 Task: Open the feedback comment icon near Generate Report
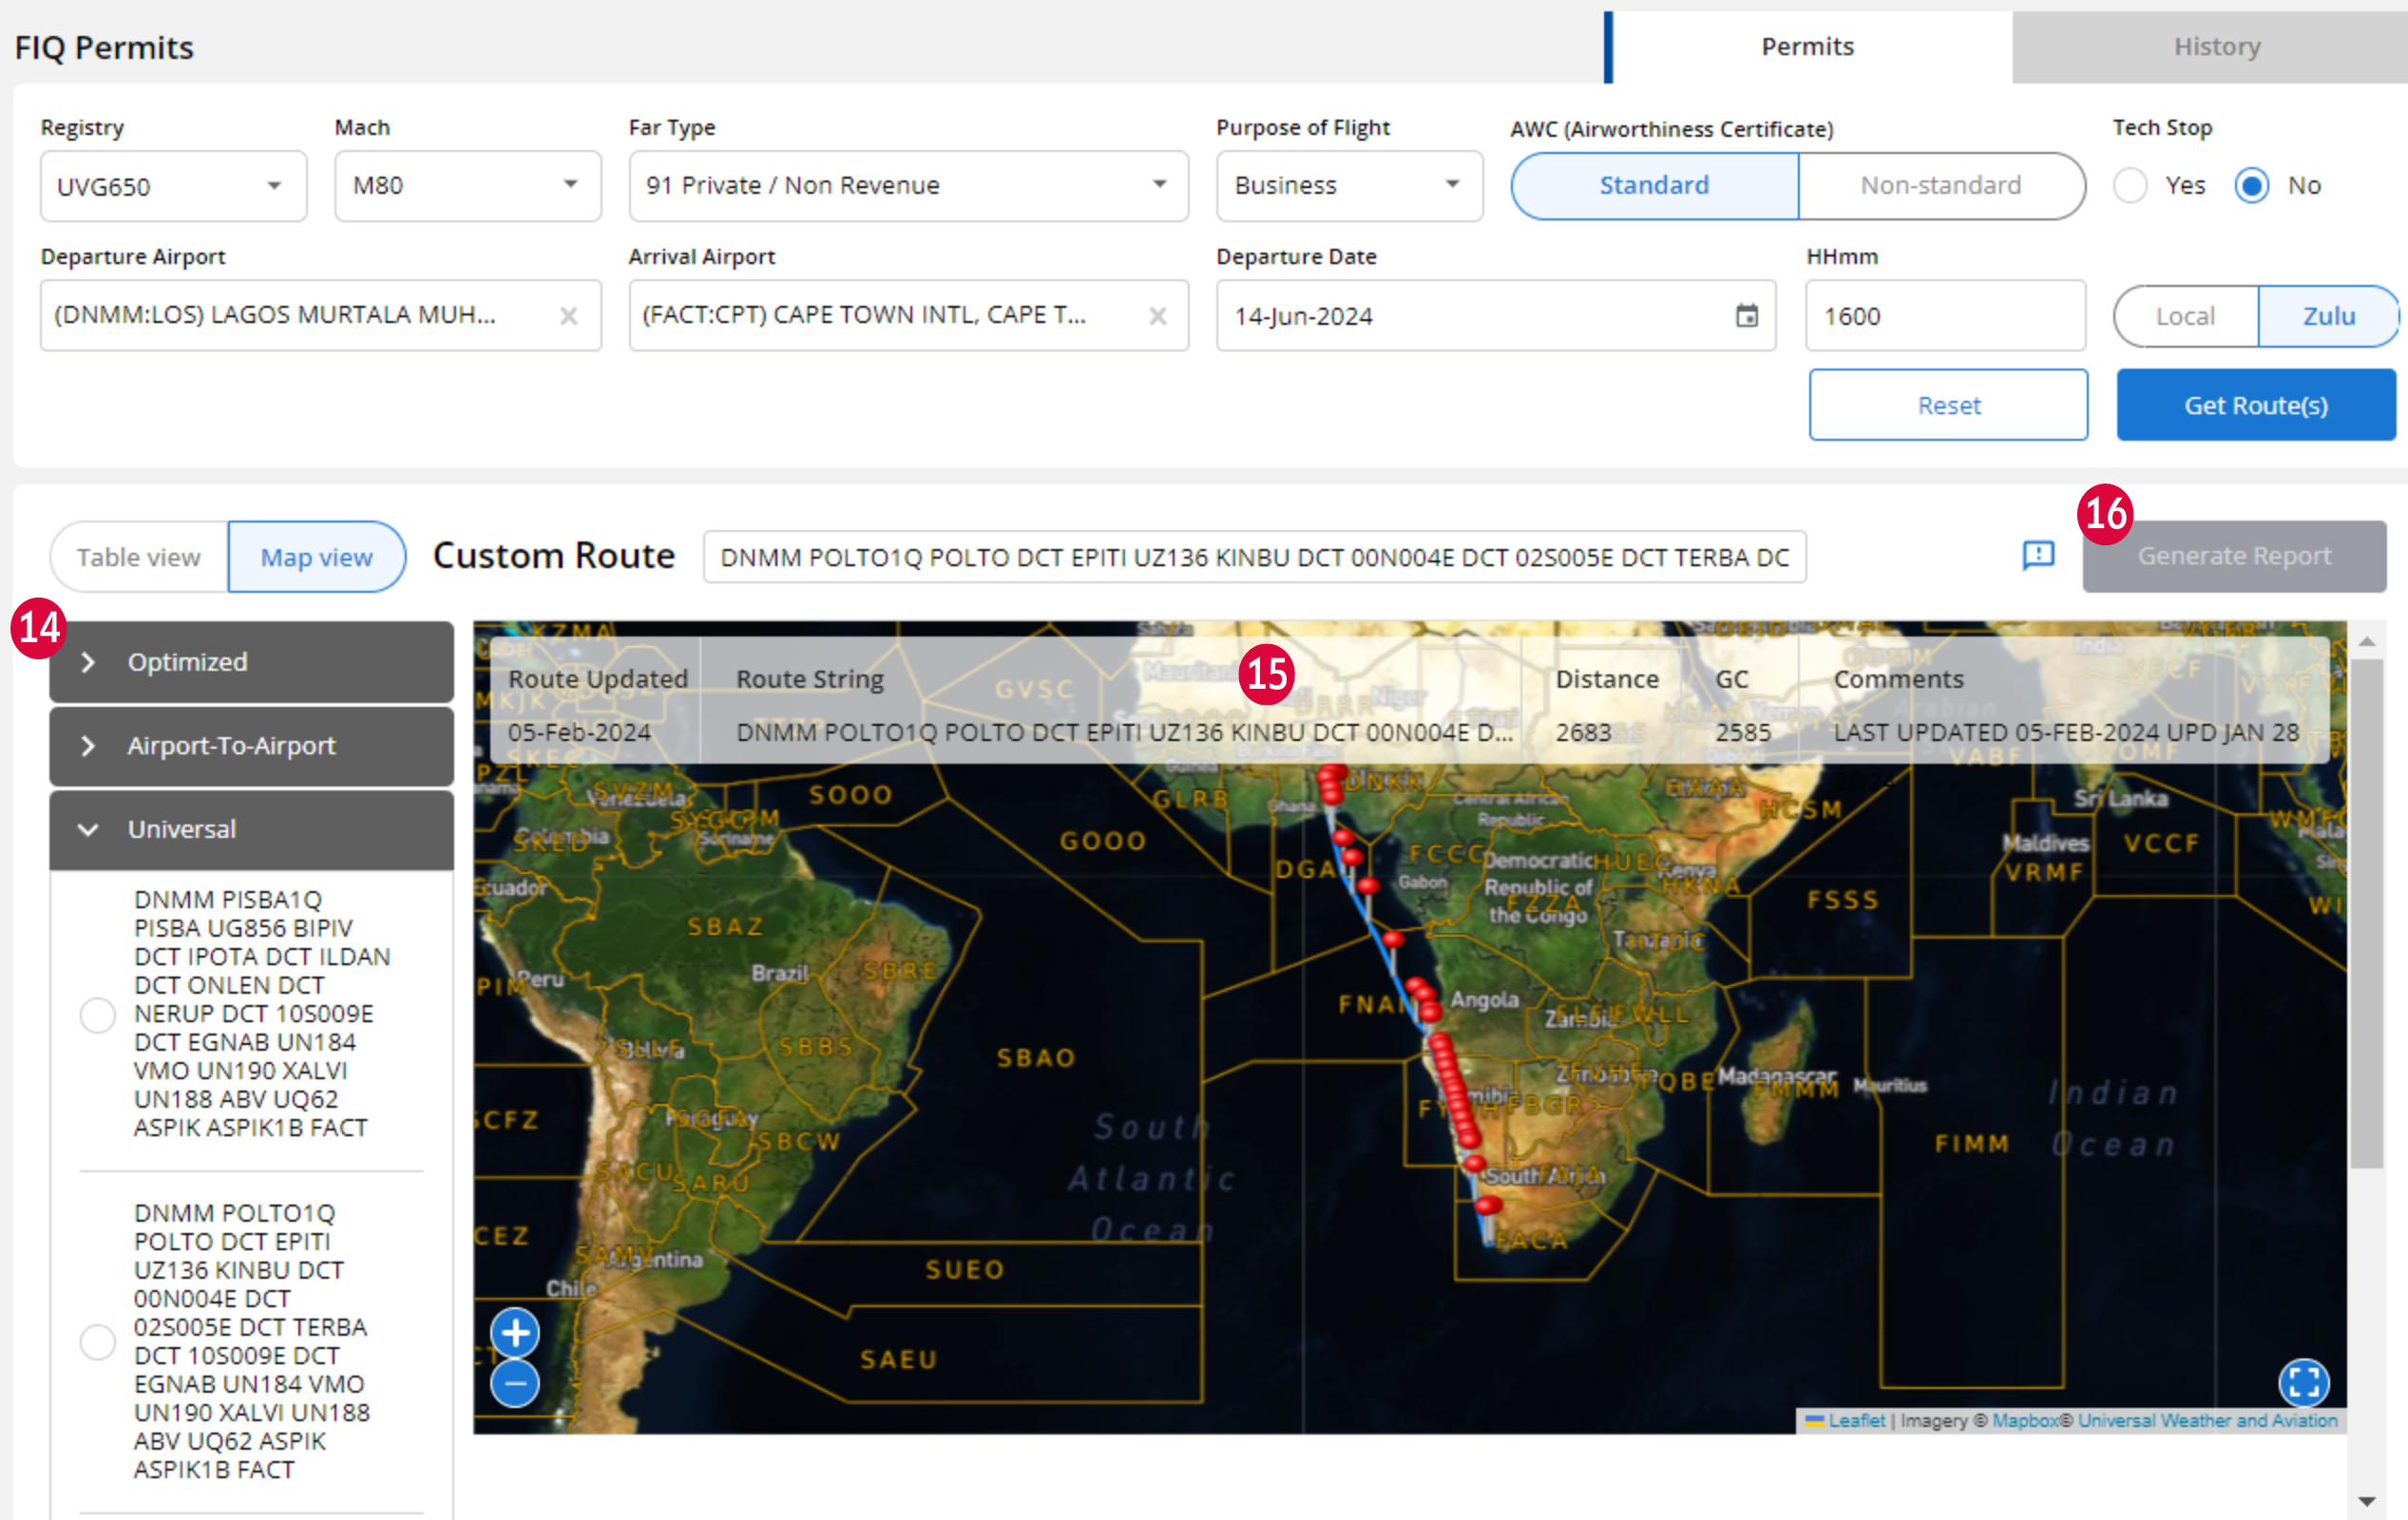[x=2038, y=556]
